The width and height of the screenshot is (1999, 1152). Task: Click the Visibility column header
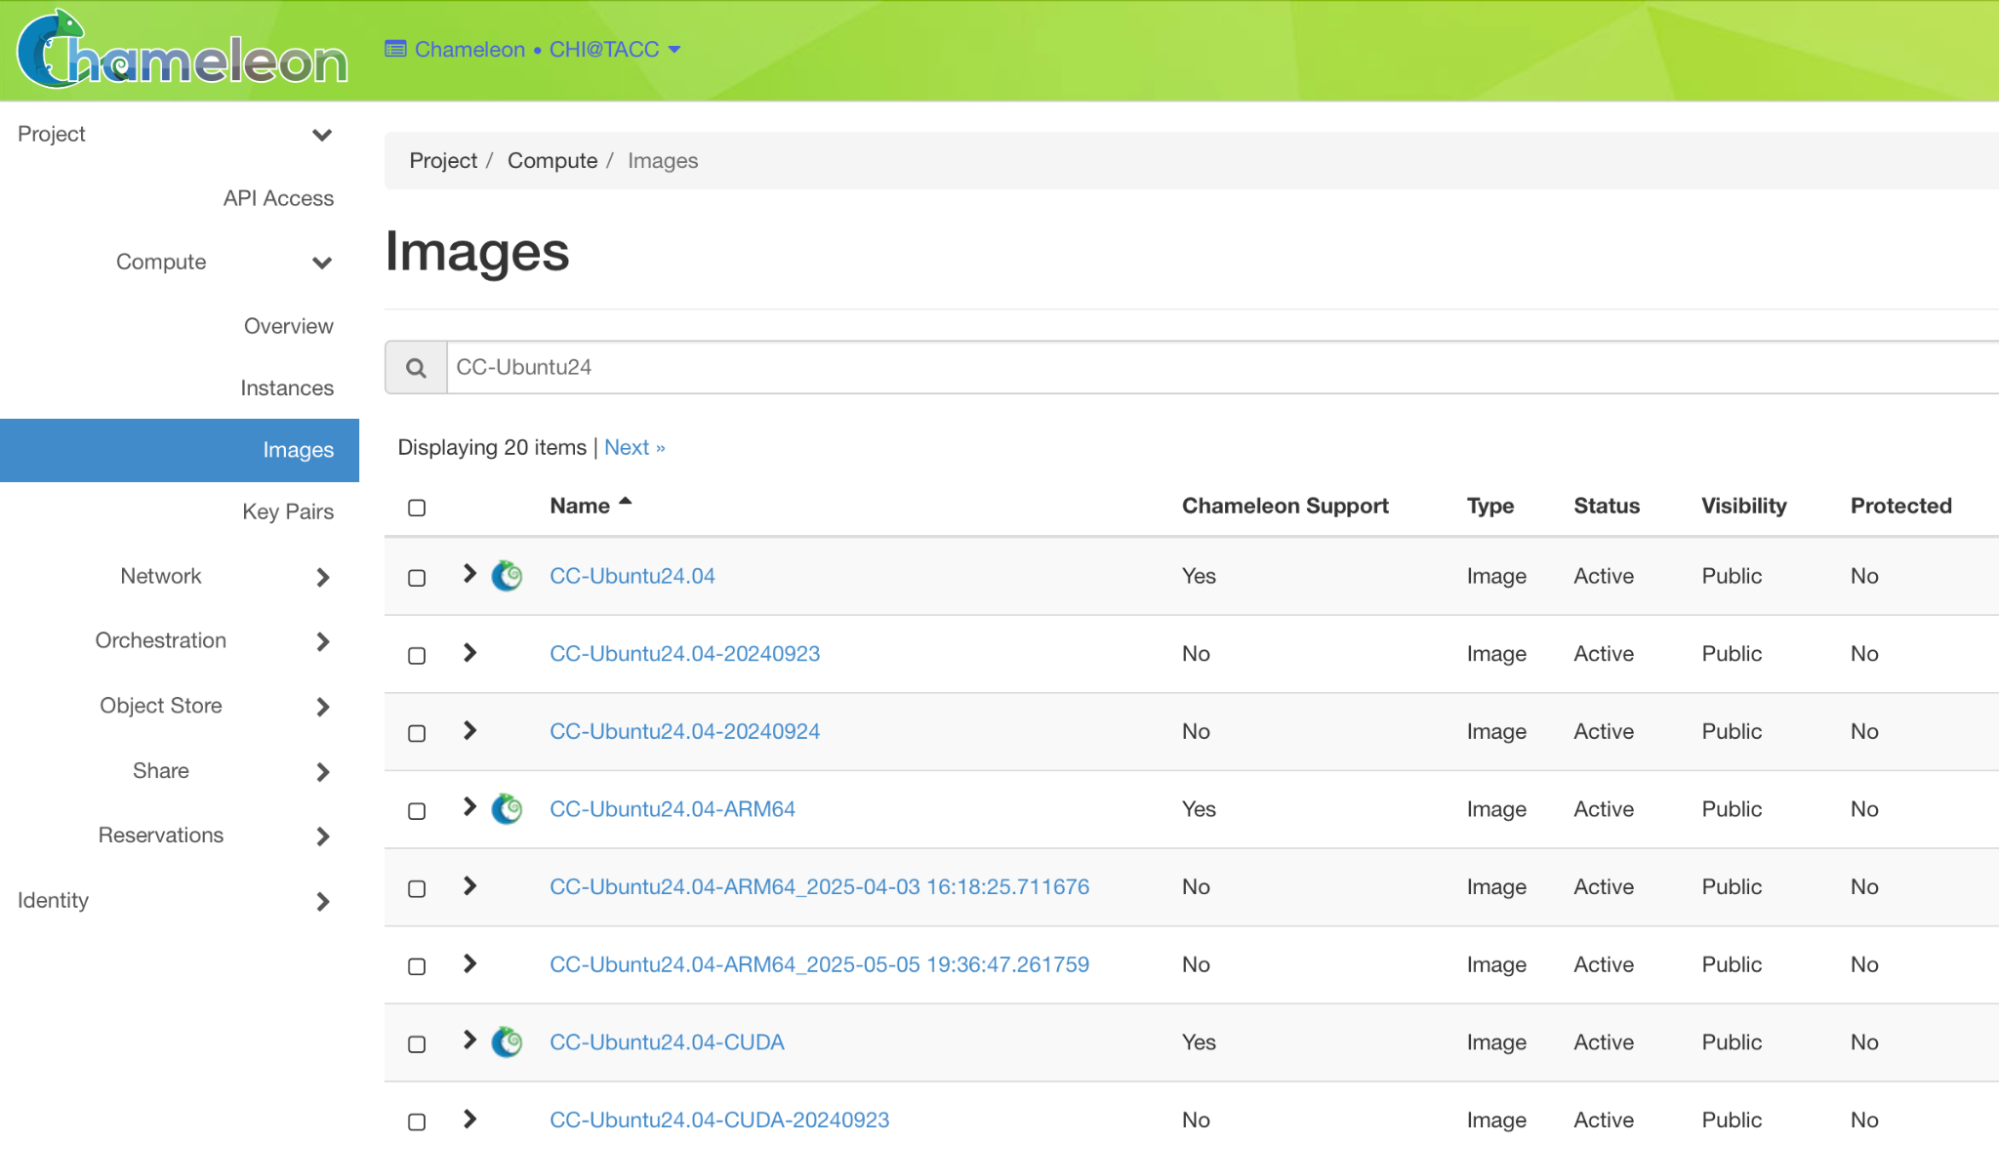point(1744,506)
